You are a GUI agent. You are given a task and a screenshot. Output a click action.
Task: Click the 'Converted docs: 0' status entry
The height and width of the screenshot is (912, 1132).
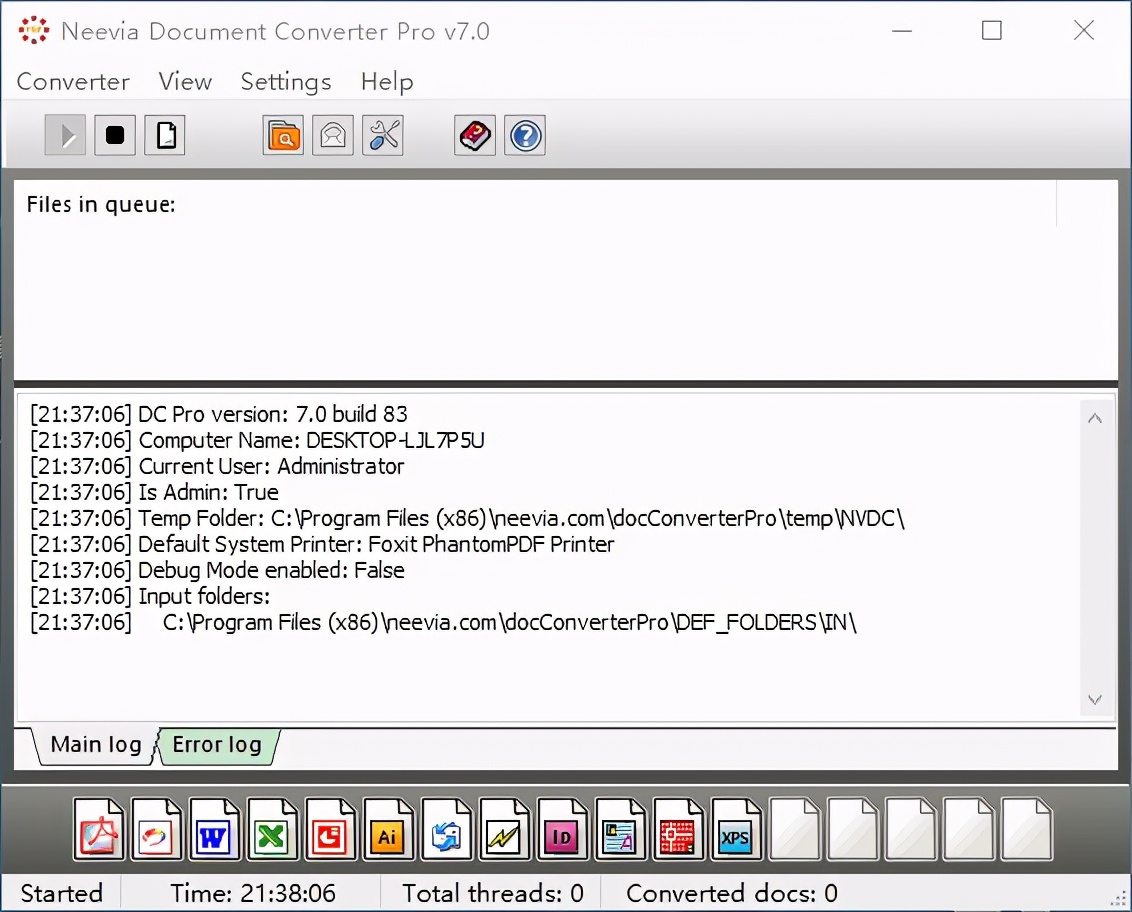pos(731,893)
